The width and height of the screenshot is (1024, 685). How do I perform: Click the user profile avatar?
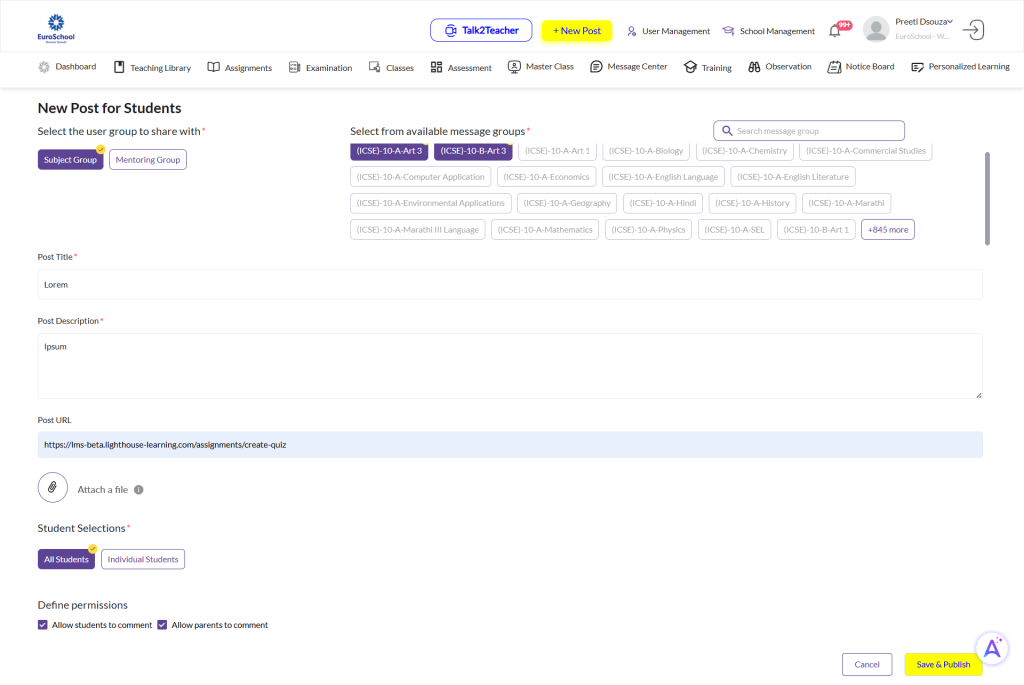click(876, 30)
